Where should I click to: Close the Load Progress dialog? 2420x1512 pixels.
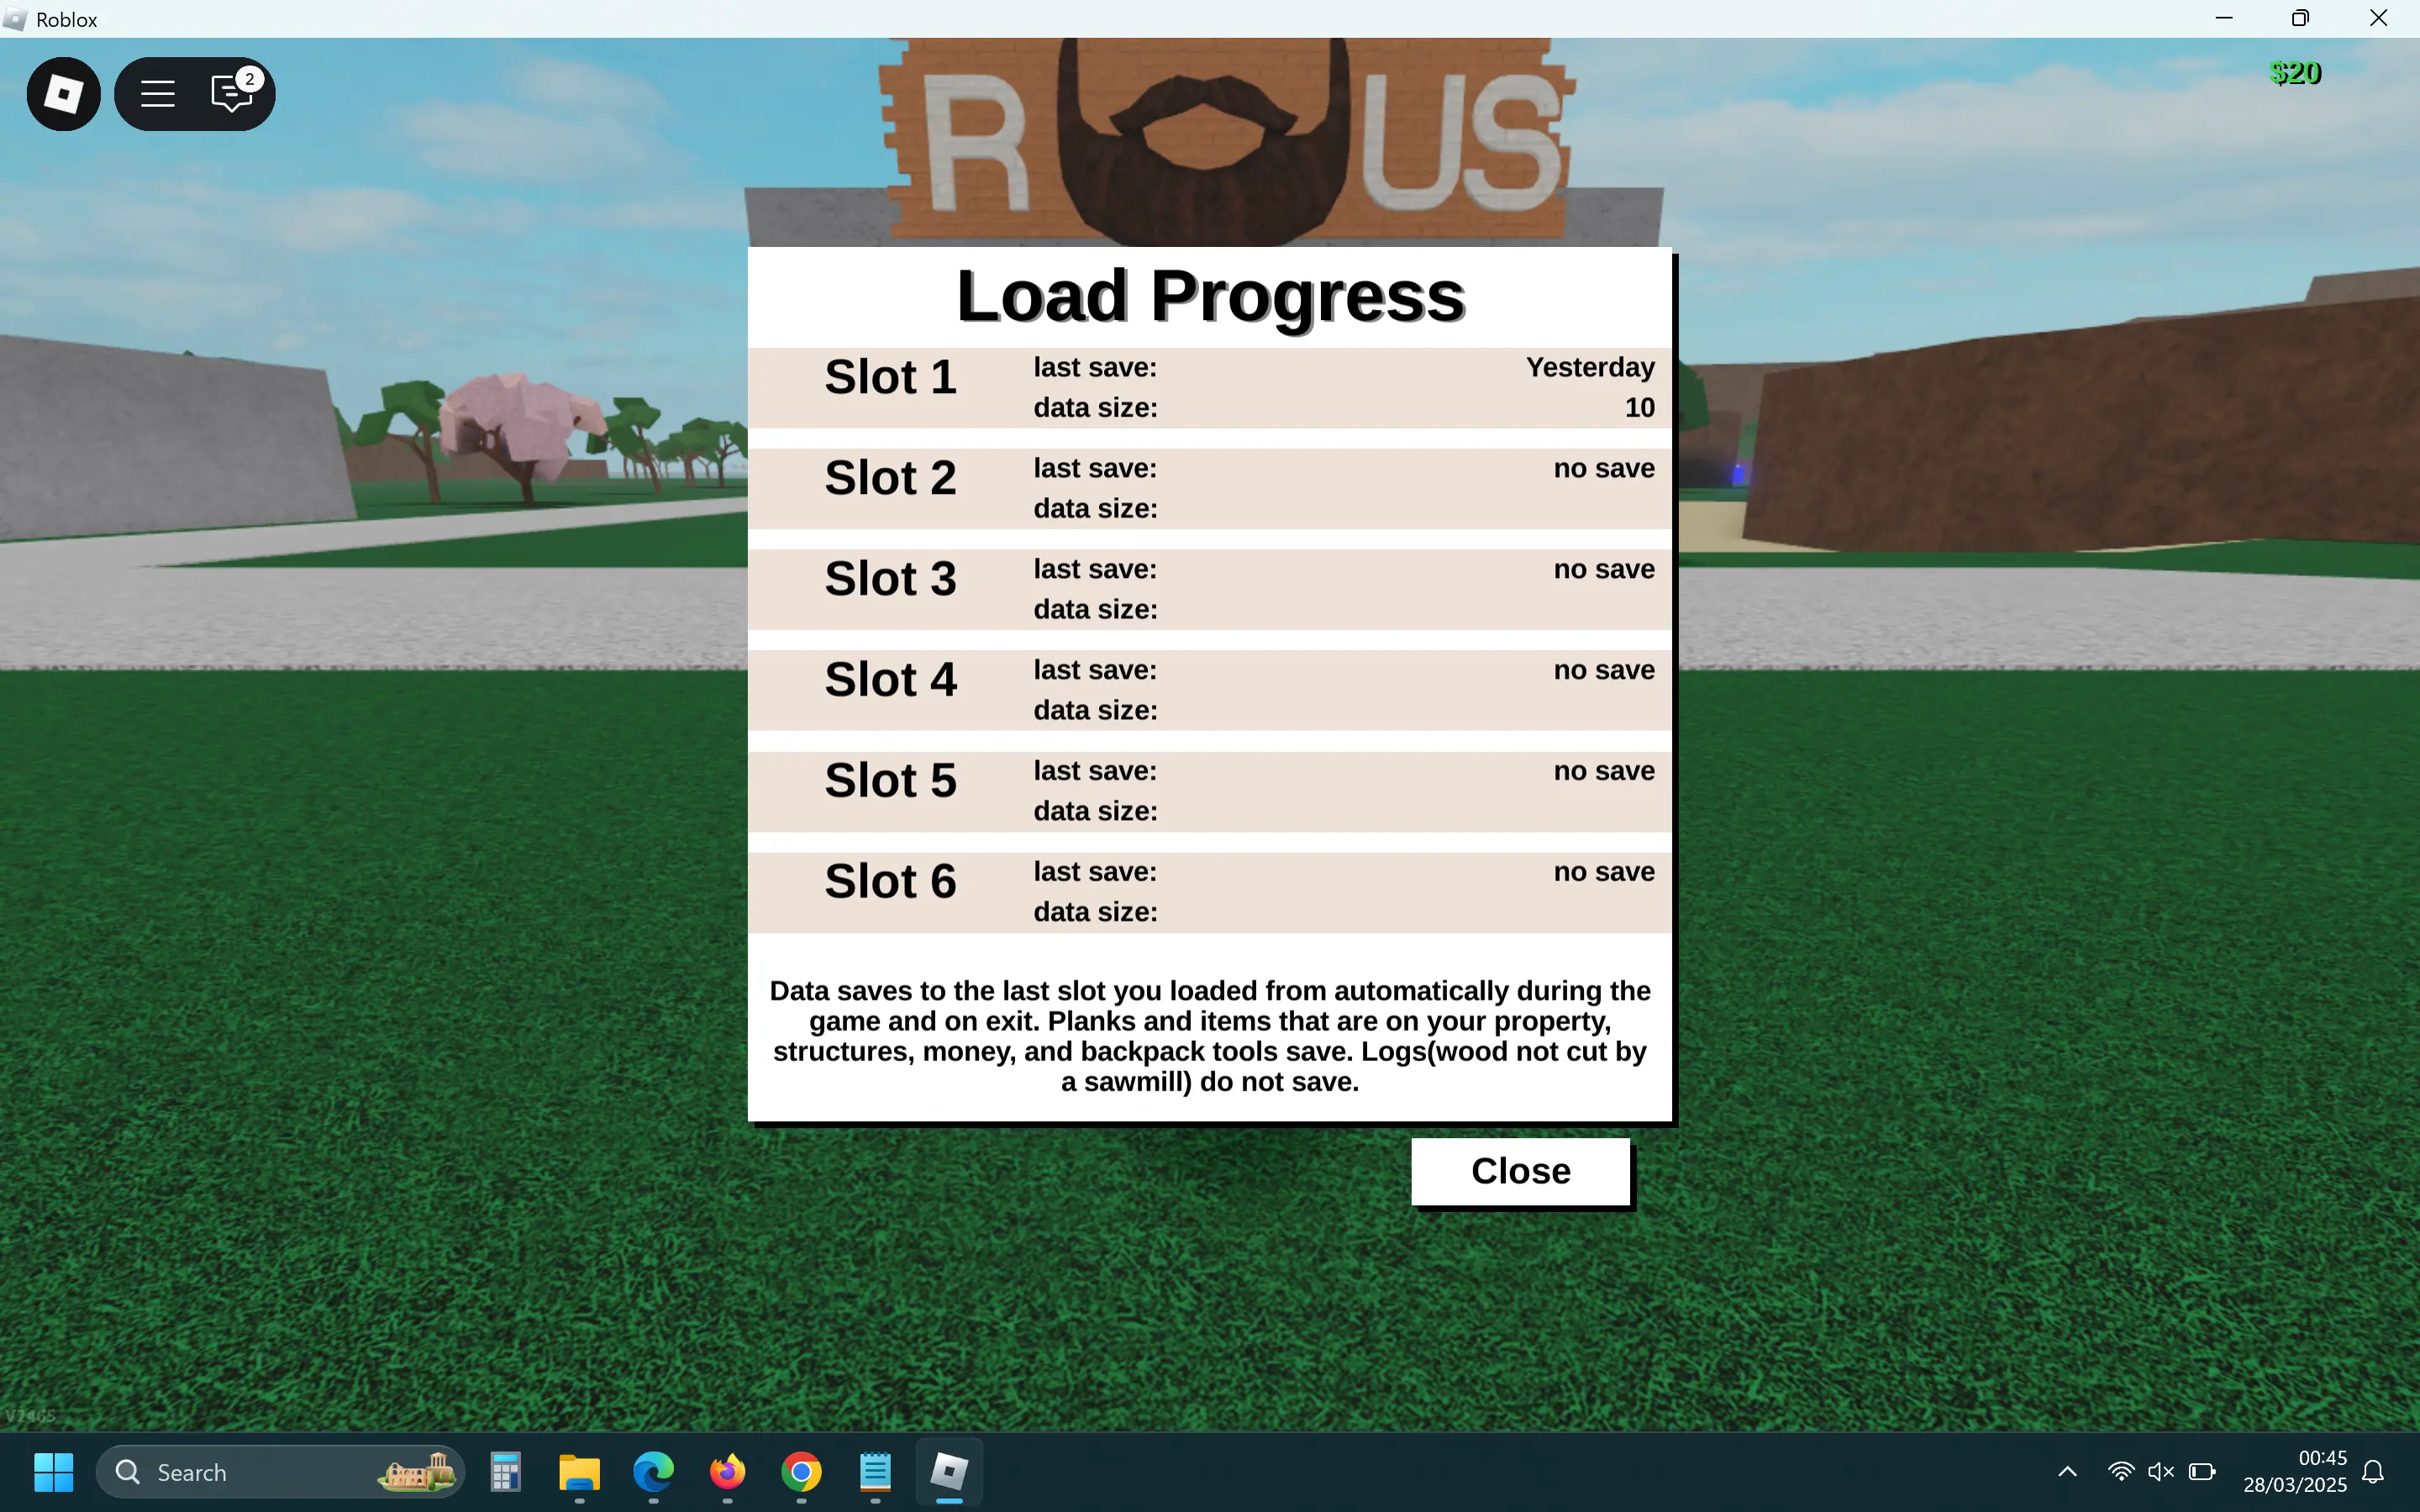point(1520,1171)
